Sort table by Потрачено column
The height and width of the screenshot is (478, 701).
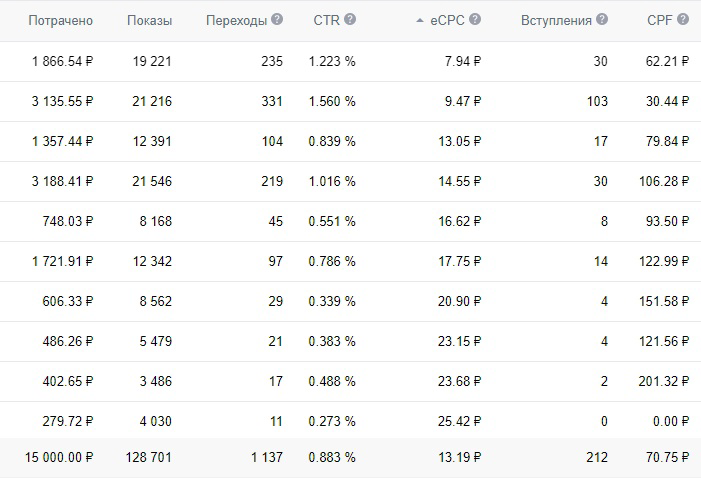click(x=60, y=21)
